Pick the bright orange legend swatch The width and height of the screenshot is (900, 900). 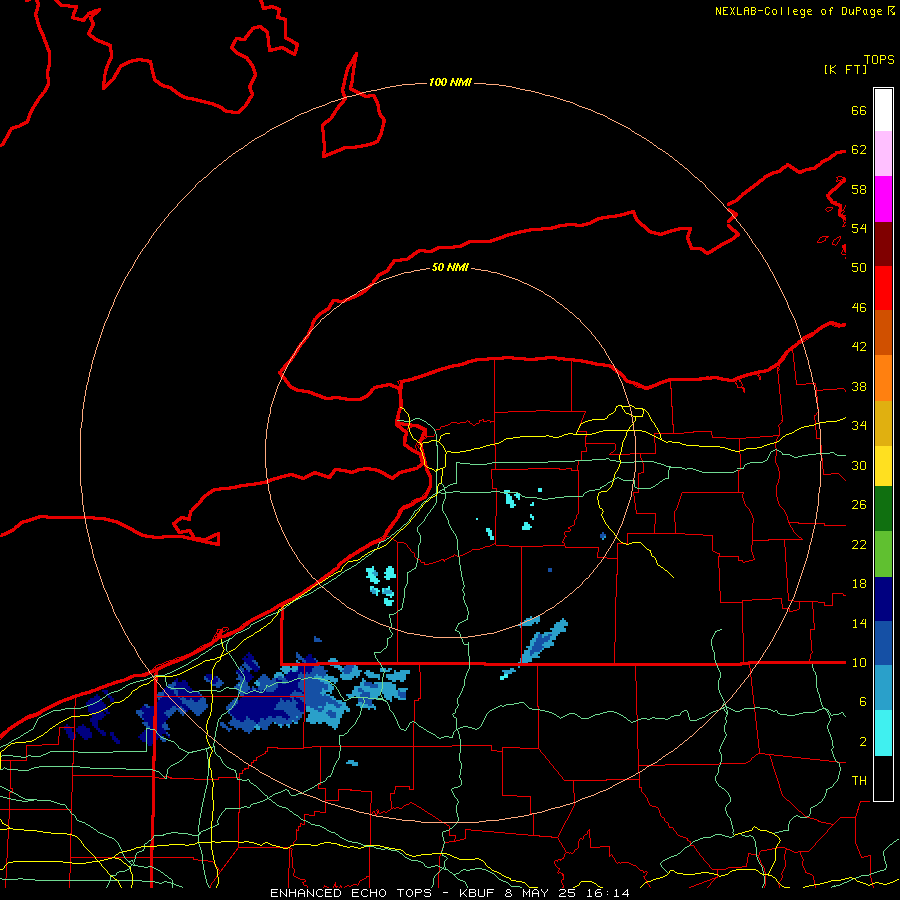pyautogui.click(x=883, y=378)
